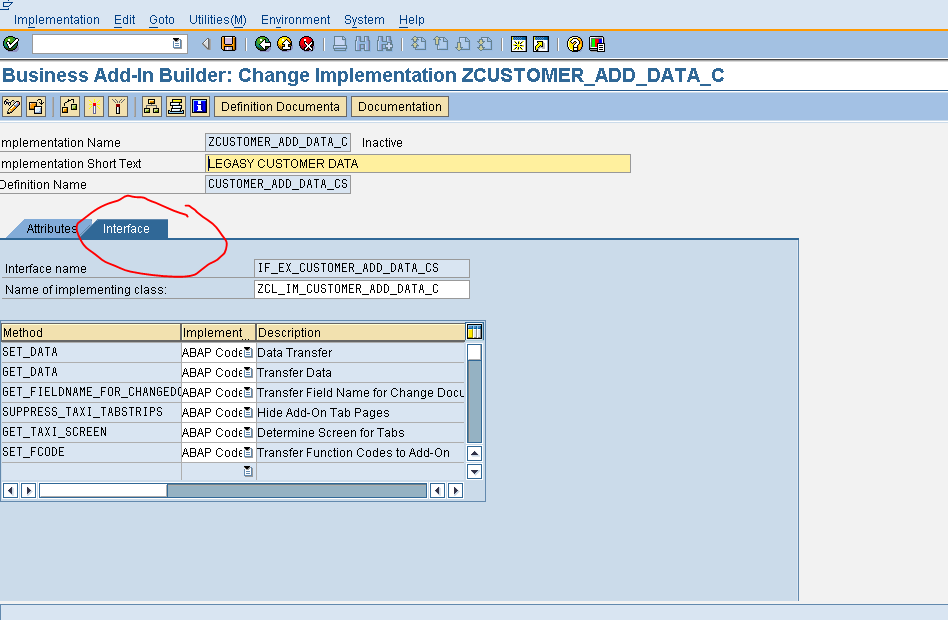
Task: Open the command field dropdown
Action: pos(176,44)
